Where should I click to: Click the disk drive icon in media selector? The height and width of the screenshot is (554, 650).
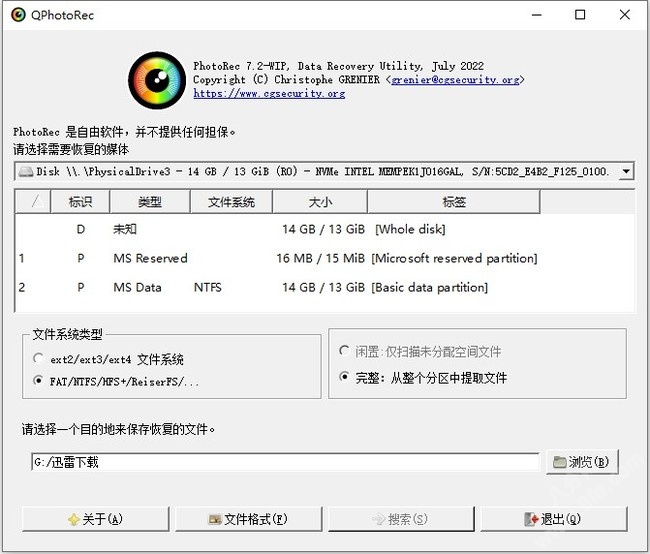[x=26, y=171]
